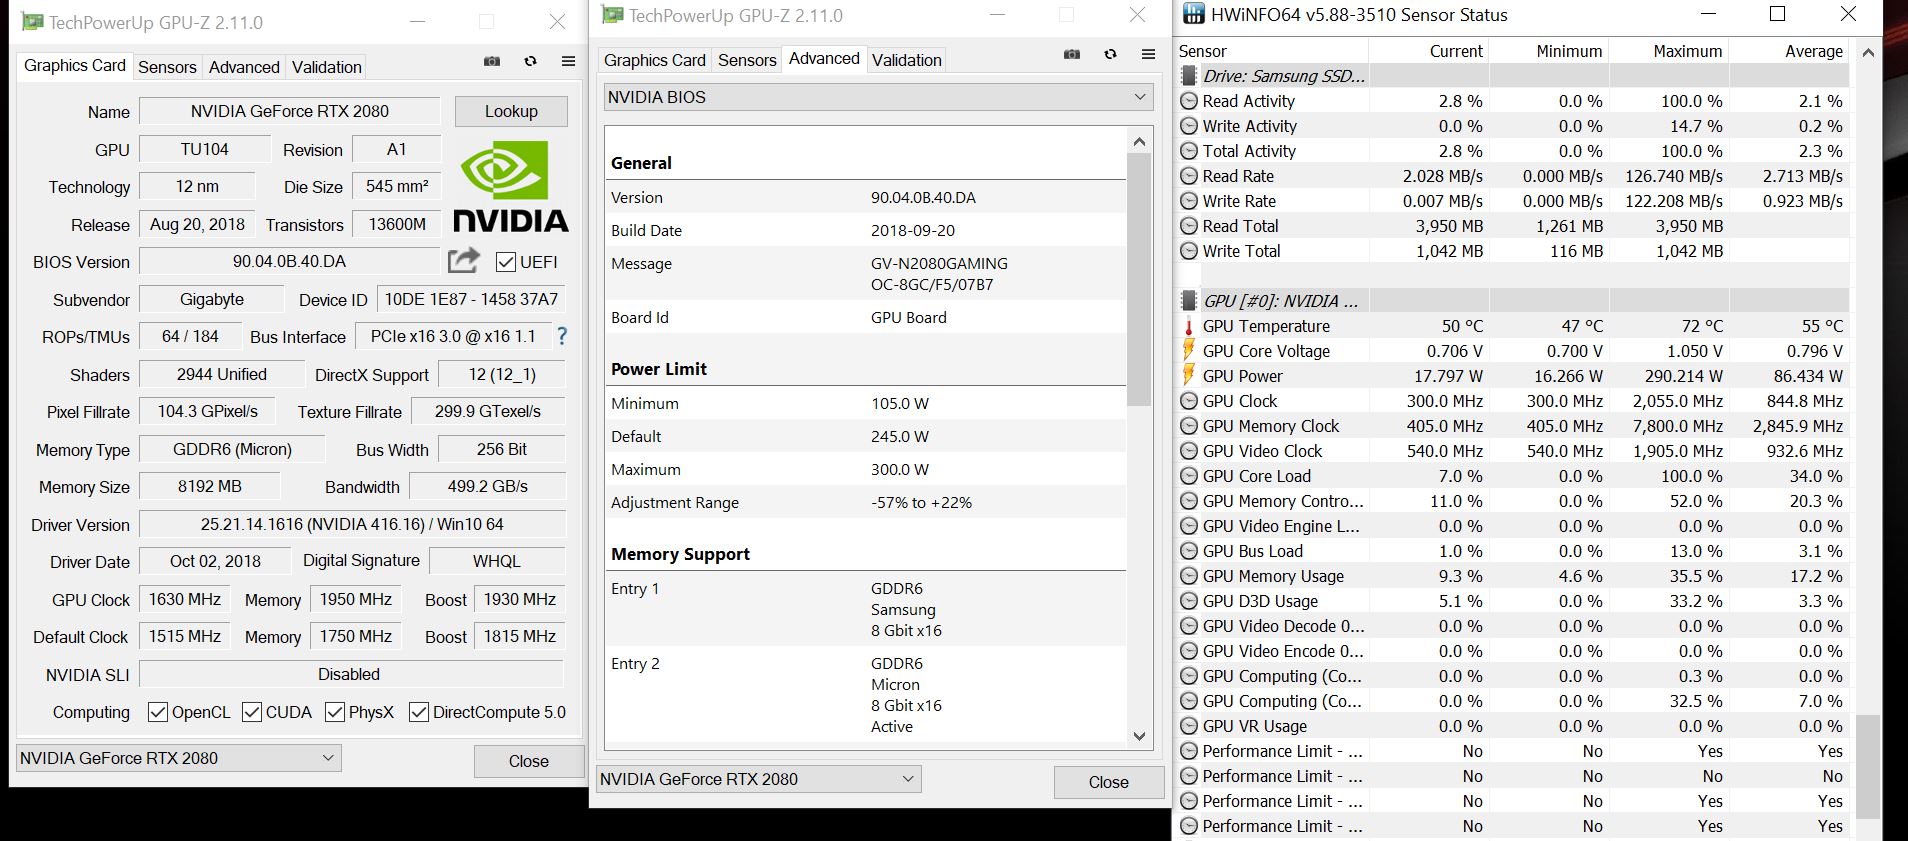This screenshot has height=841, width=1908.
Task: Click the GPU Bus Load sensor icon
Action: pyautogui.click(x=1189, y=551)
